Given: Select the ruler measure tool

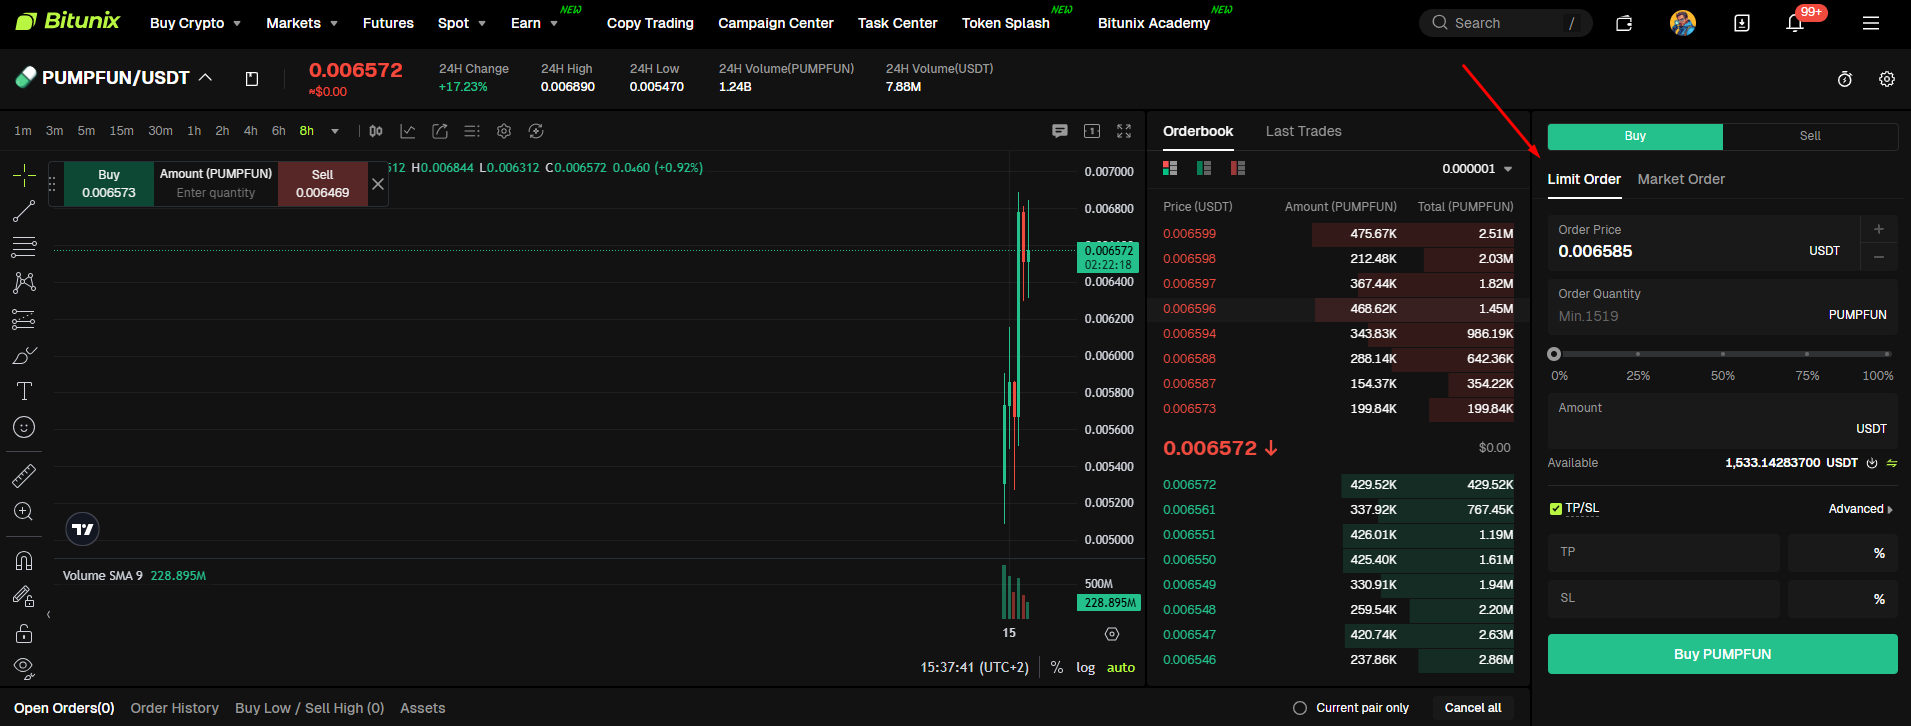Looking at the screenshot, I should pos(24,475).
